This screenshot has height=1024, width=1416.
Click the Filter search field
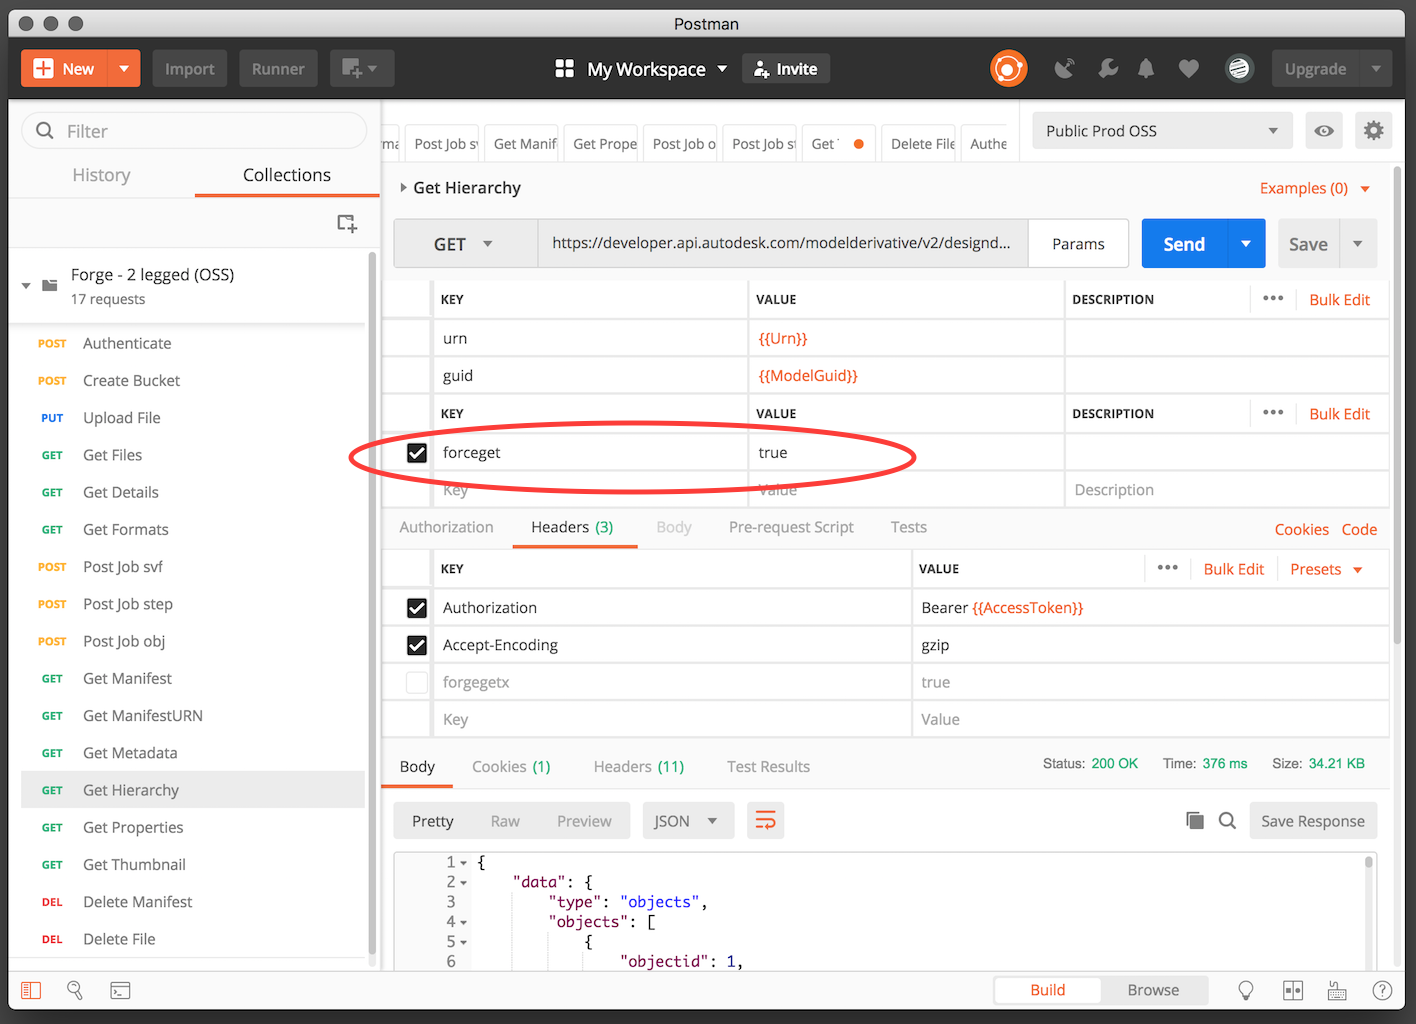(195, 131)
